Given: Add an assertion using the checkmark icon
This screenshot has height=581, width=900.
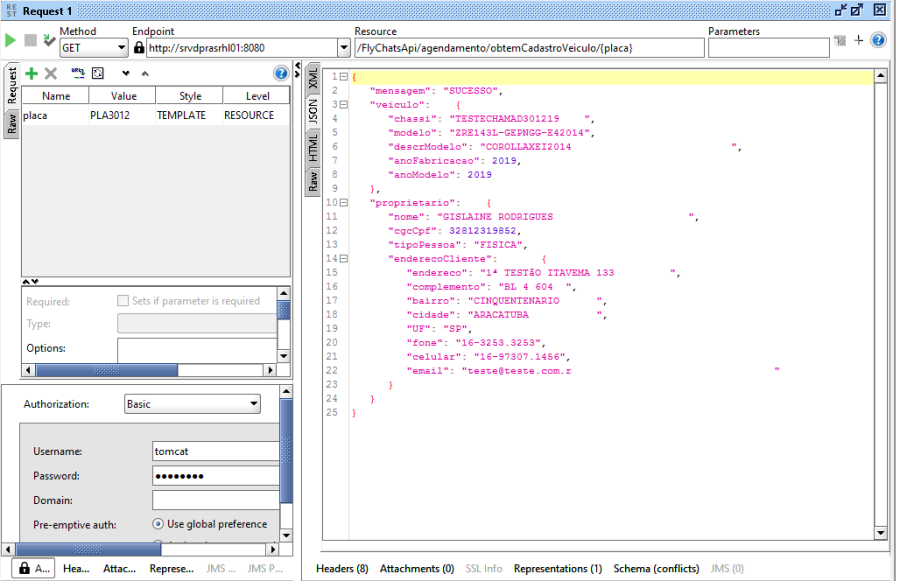Looking at the screenshot, I should pyautogui.click(x=49, y=40).
